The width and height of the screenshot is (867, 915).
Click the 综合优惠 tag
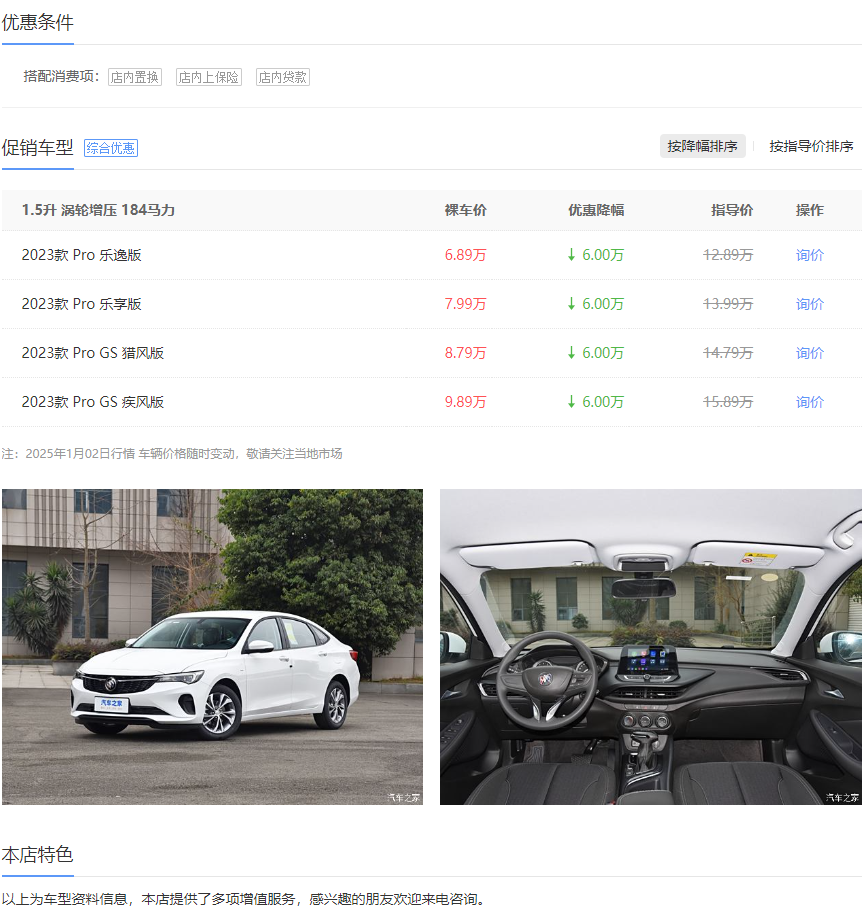point(111,148)
